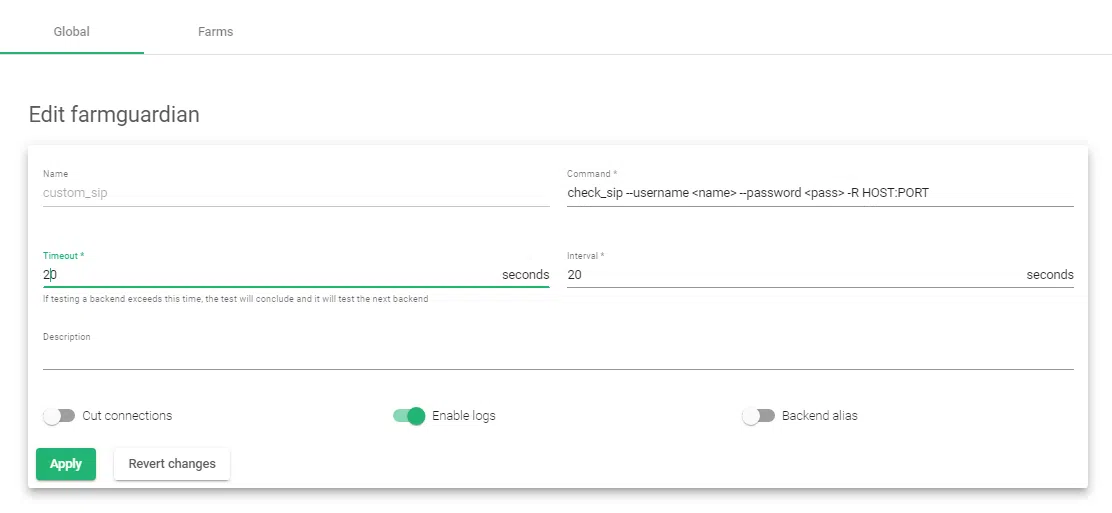Click the "Backend alias" label text

(819, 416)
